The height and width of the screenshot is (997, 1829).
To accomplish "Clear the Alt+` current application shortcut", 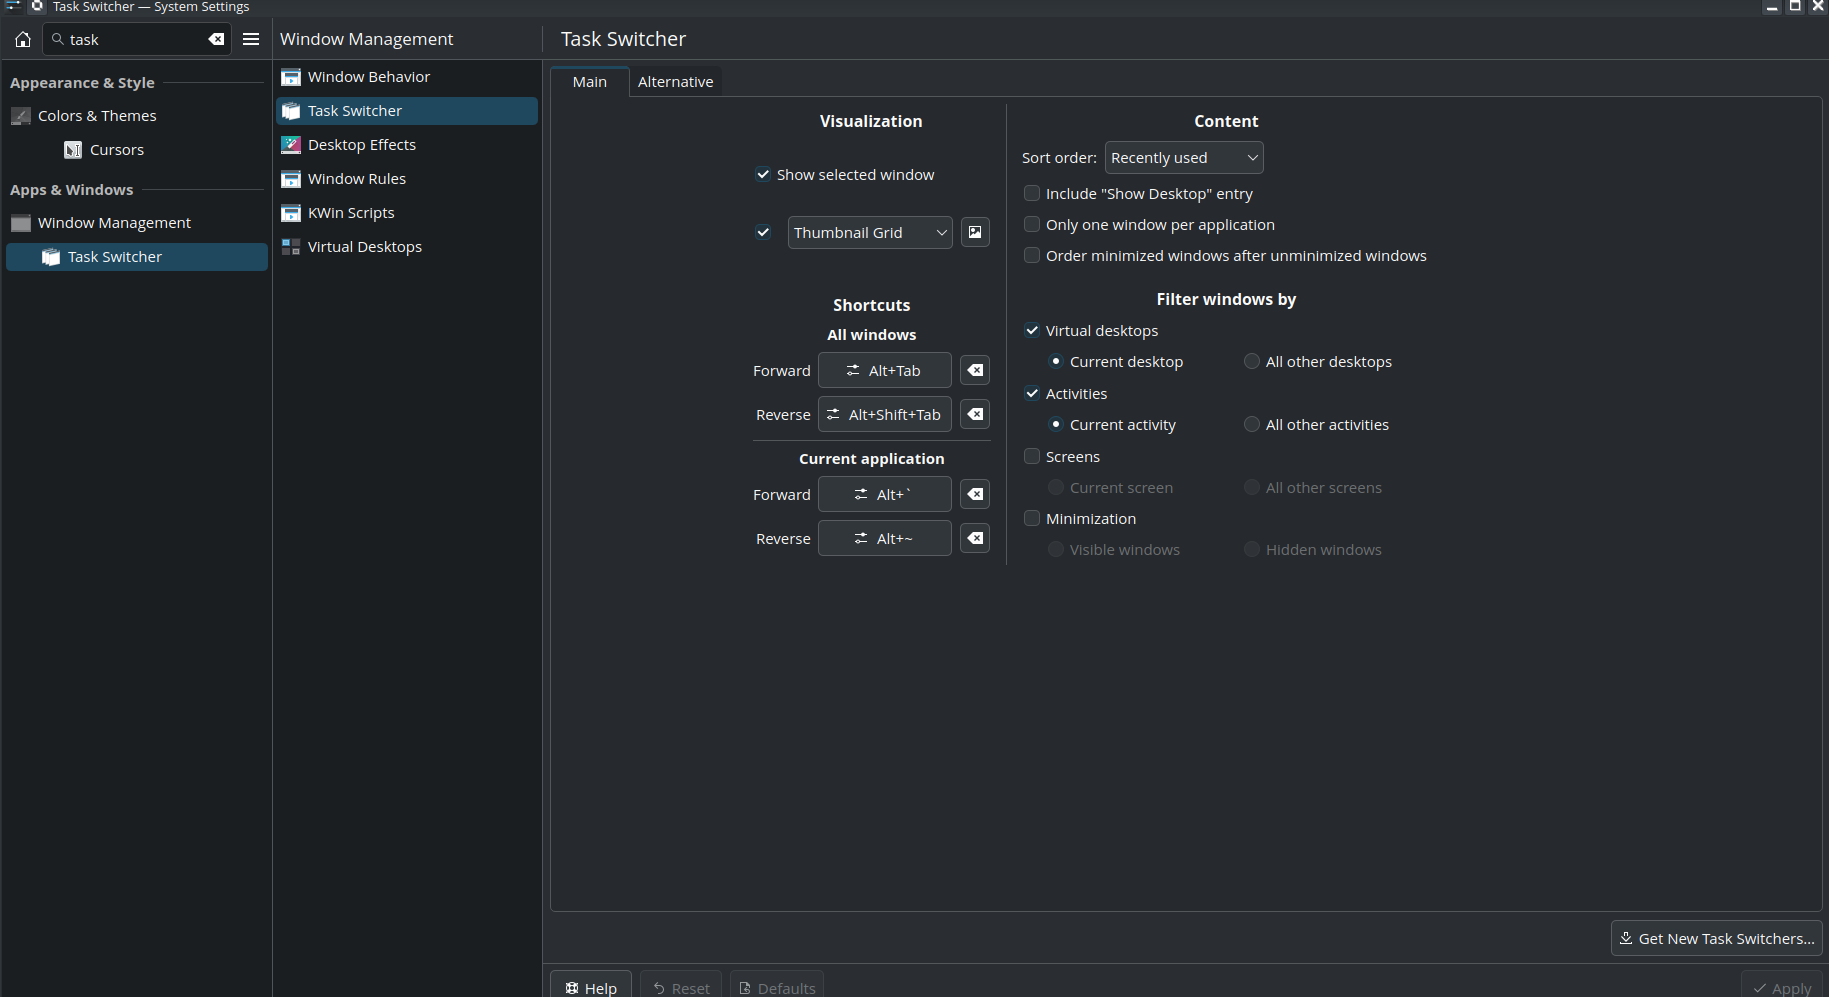I will tap(975, 495).
